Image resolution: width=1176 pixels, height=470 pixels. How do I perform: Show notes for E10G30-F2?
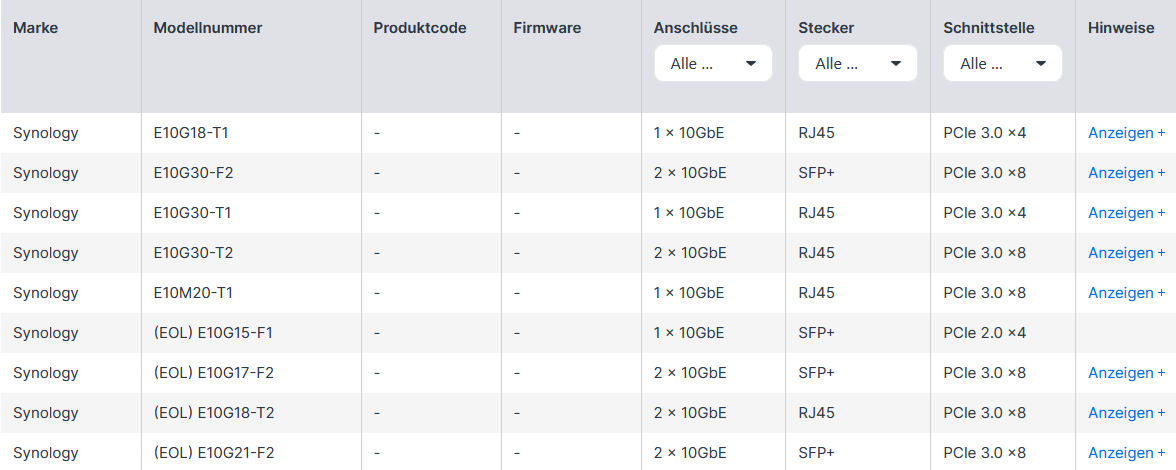tap(1126, 173)
